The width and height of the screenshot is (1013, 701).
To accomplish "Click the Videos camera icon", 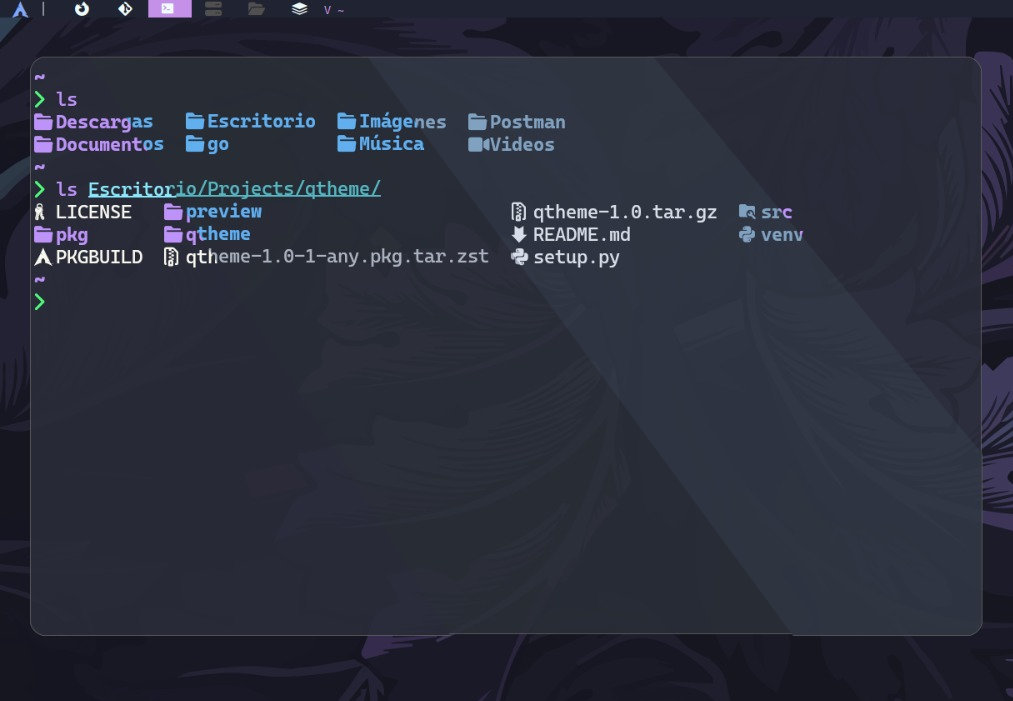I will pos(478,145).
